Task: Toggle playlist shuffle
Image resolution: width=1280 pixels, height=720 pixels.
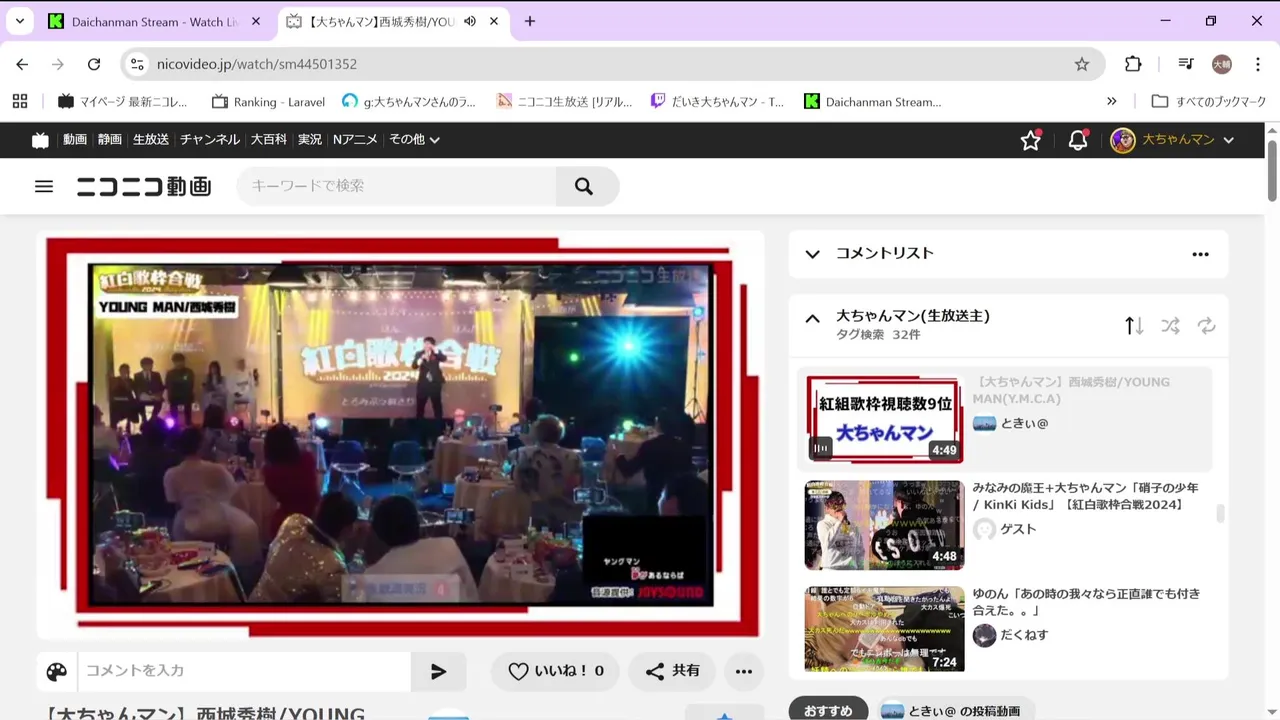Action: pyautogui.click(x=1170, y=326)
